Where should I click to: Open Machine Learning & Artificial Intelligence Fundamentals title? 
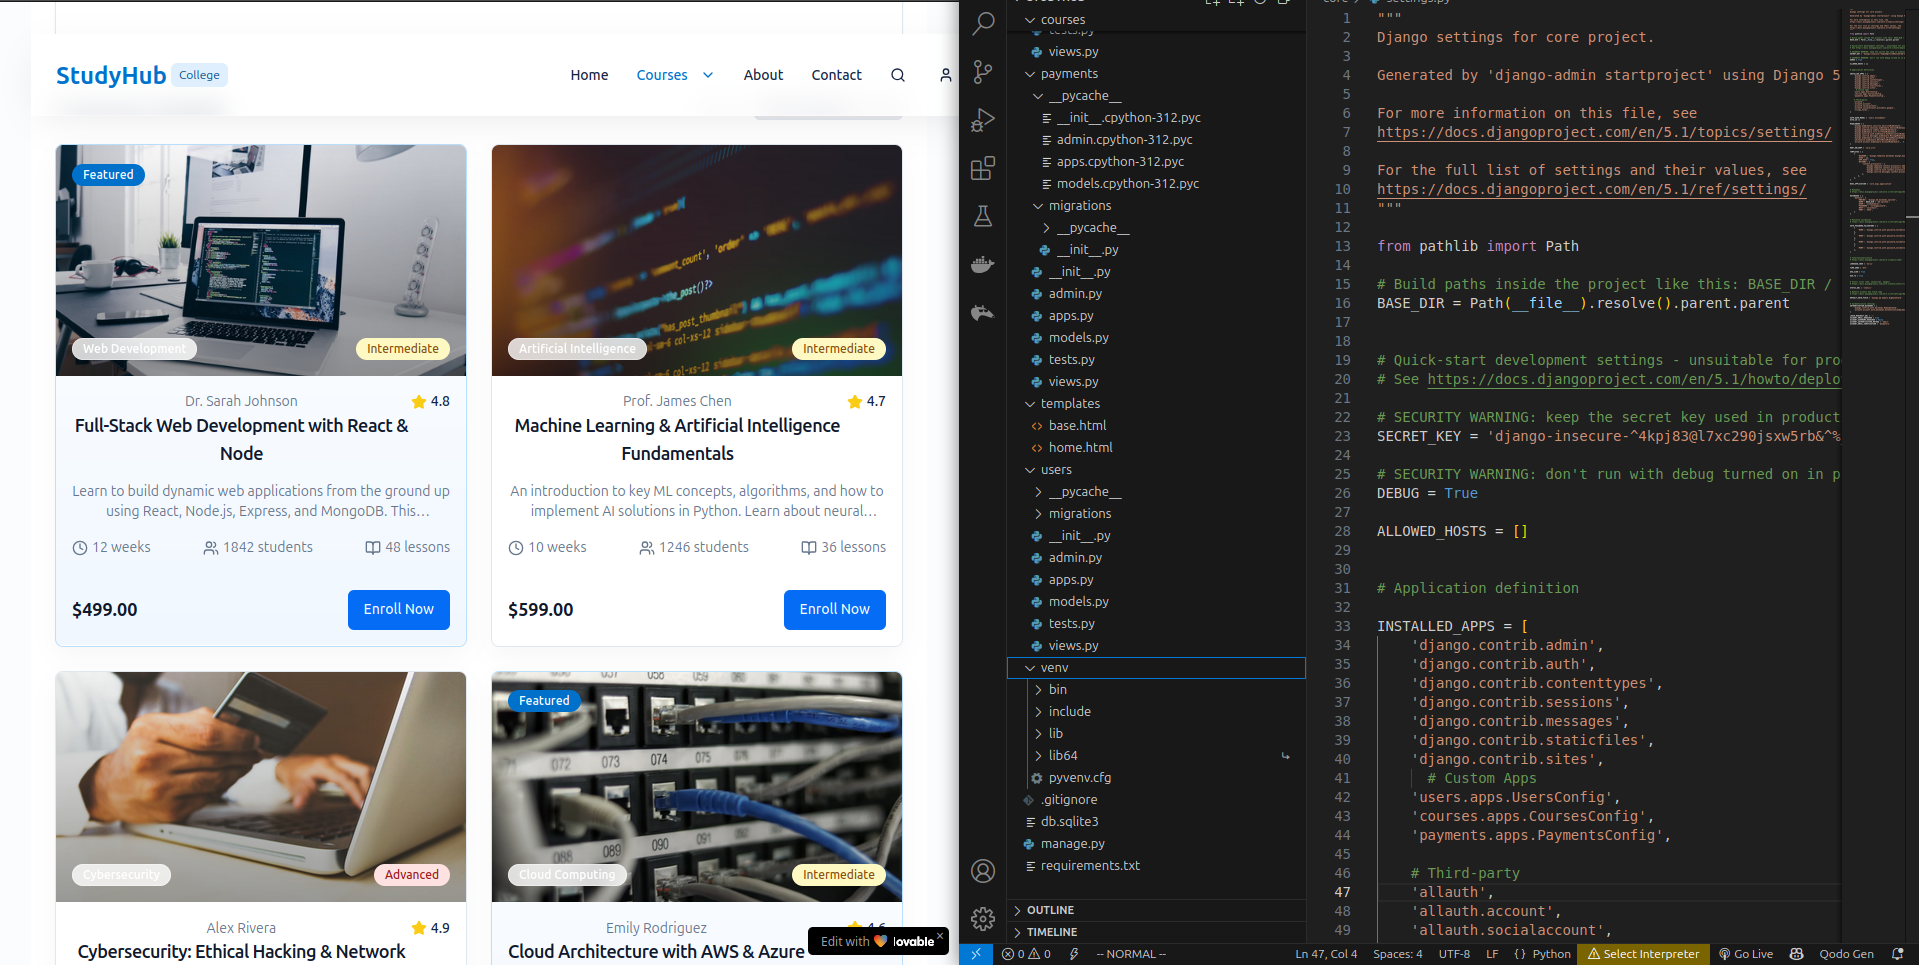(x=677, y=439)
